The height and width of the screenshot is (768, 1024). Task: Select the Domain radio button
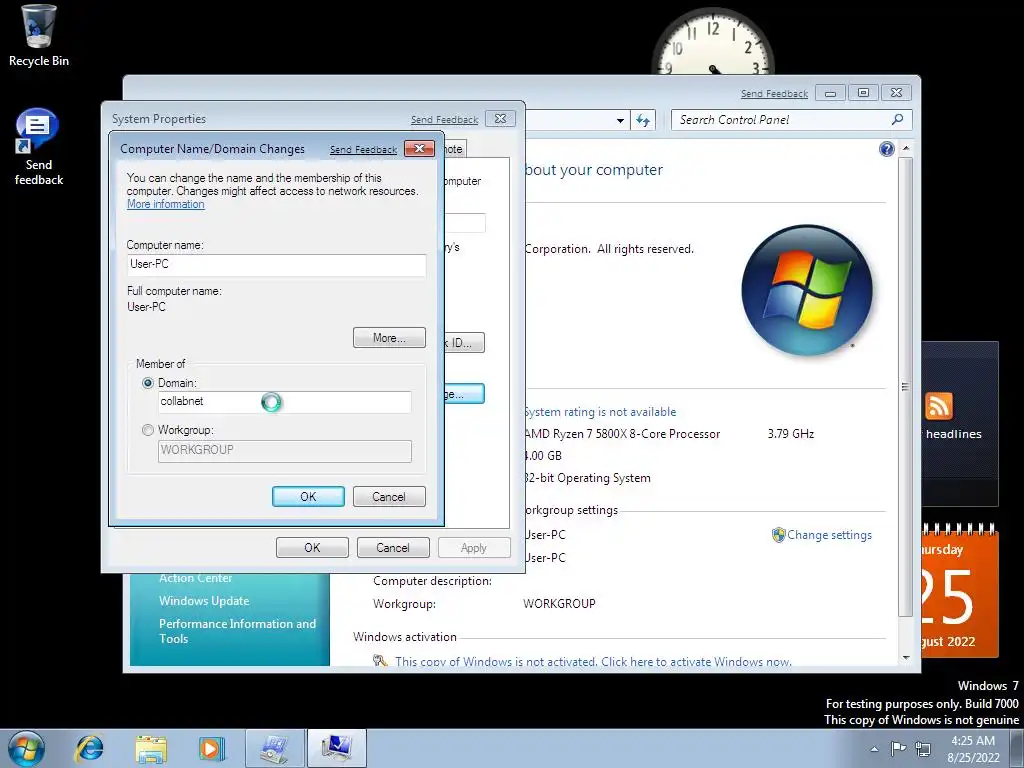click(x=148, y=383)
